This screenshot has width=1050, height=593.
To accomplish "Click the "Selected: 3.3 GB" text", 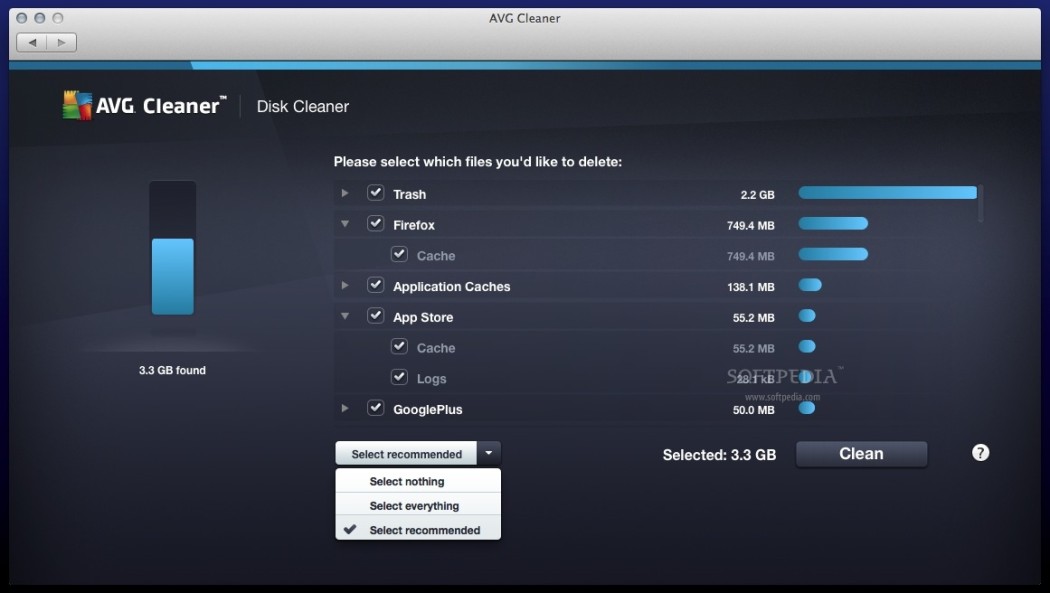I will tap(719, 455).
